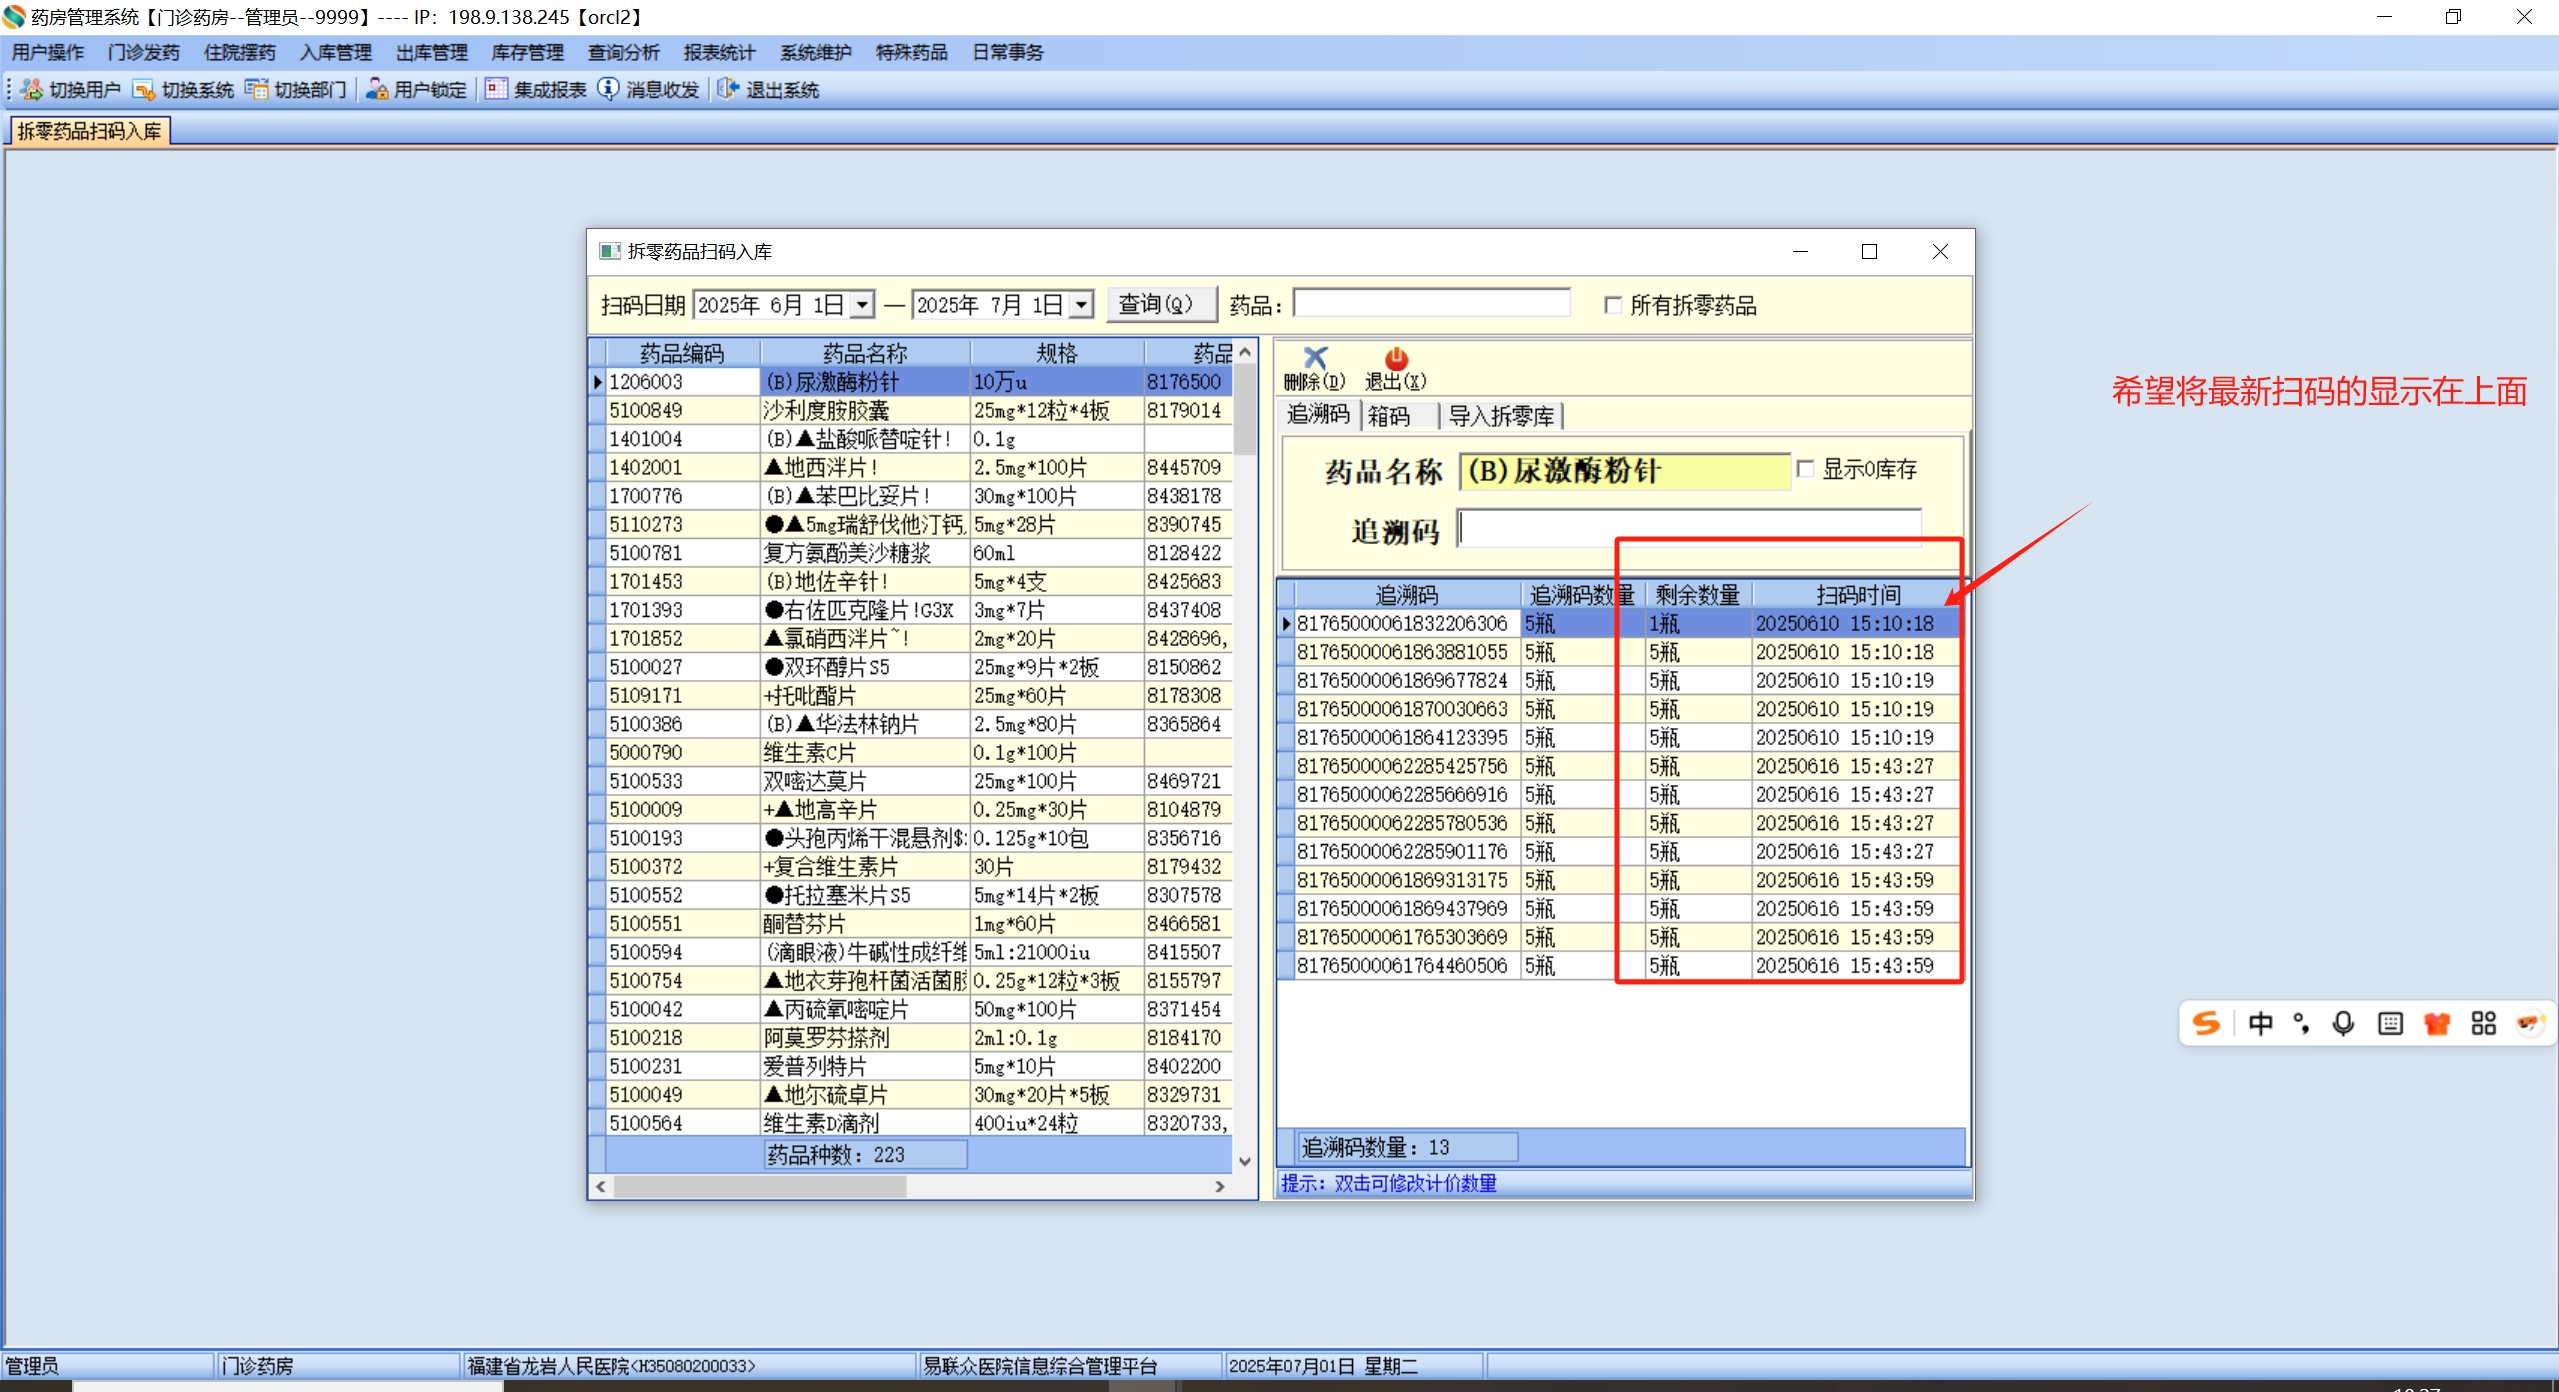This screenshot has width=2559, height=1392.
Task: Click the 用户锁定 (lock user) icon
Action: [377, 90]
